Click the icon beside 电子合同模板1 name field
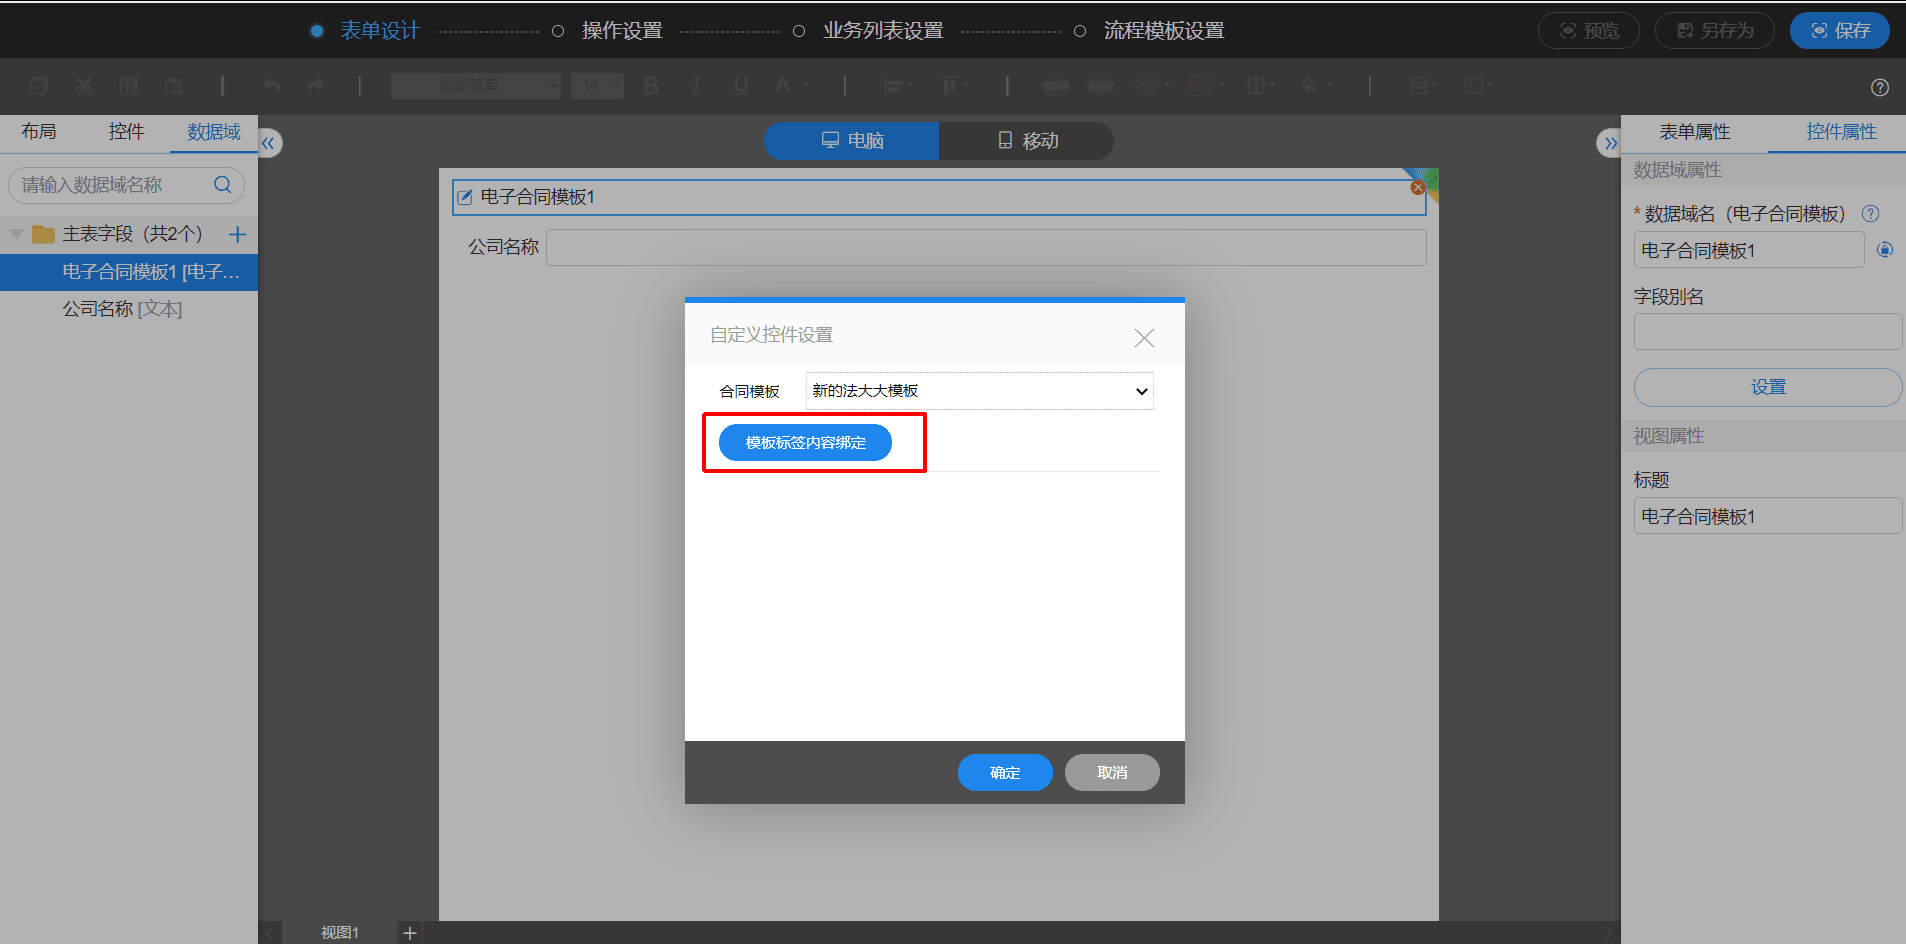Screen dimensions: 1906x944 (x=1885, y=250)
